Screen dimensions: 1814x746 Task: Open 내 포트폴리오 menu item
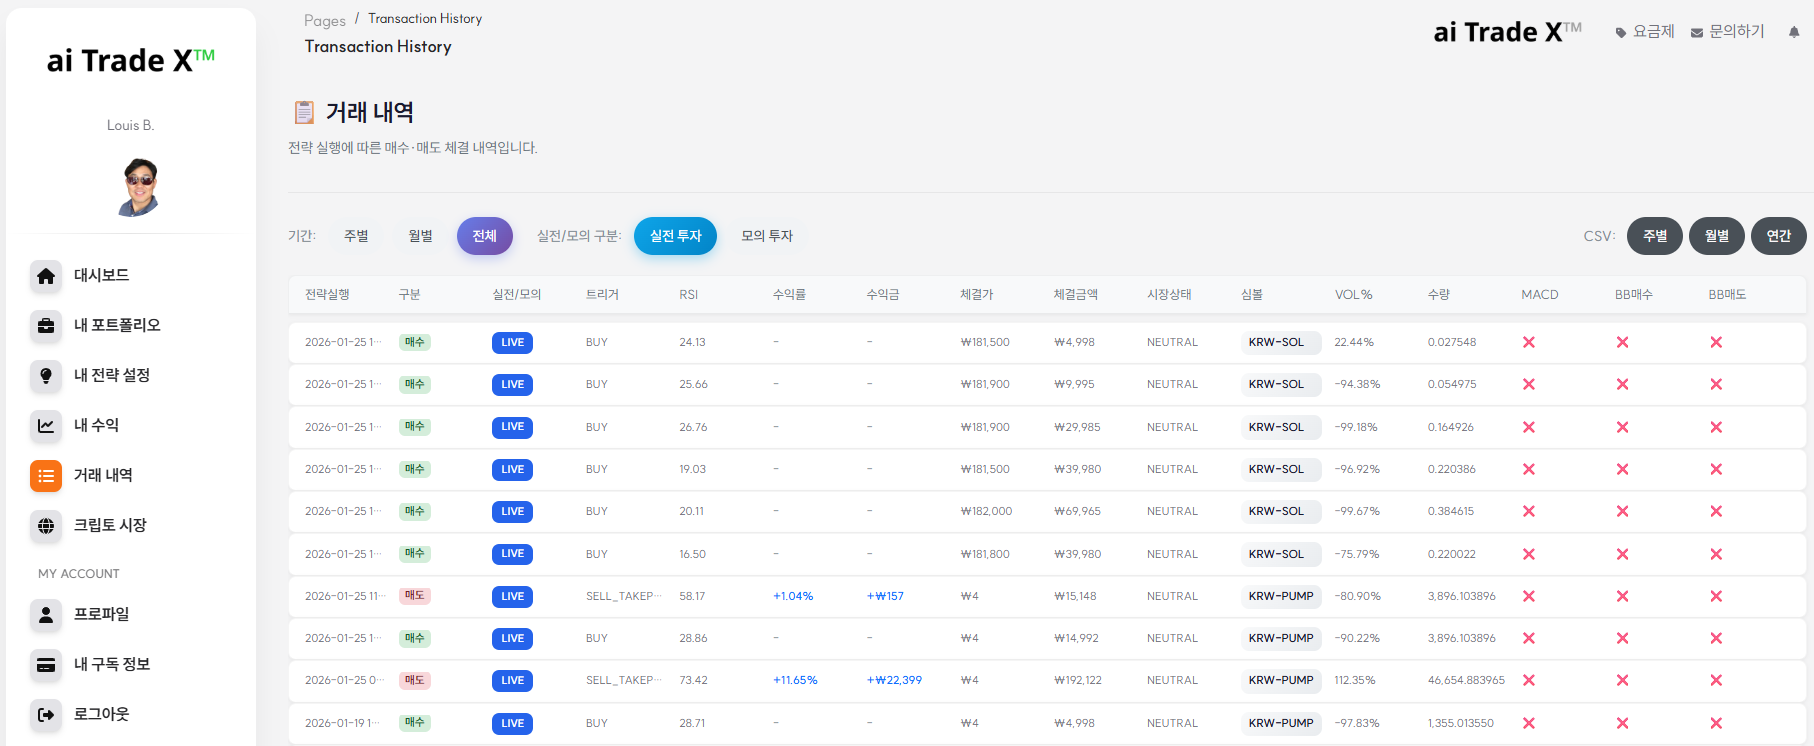pyautogui.click(x=117, y=326)
